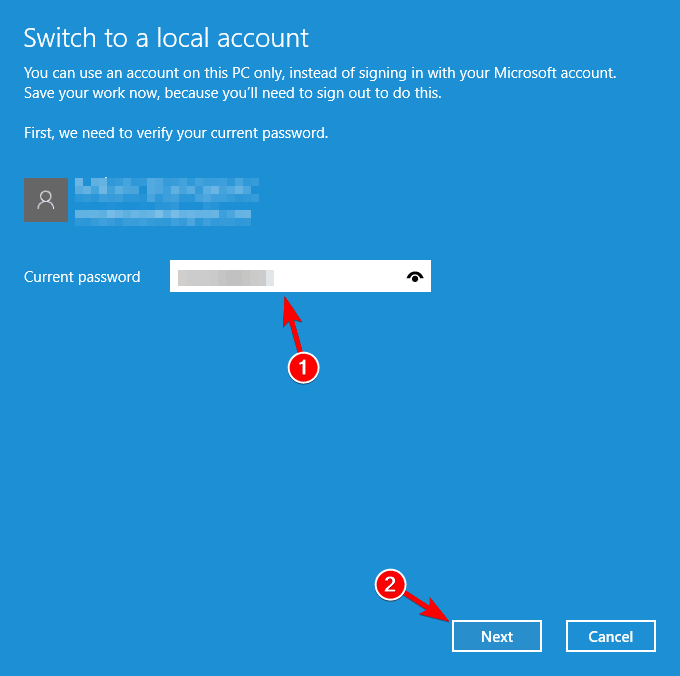The width and height of the screenshot is (680, 676).
Task: Click the user account avatar picture
Action: tap(46, 200)
